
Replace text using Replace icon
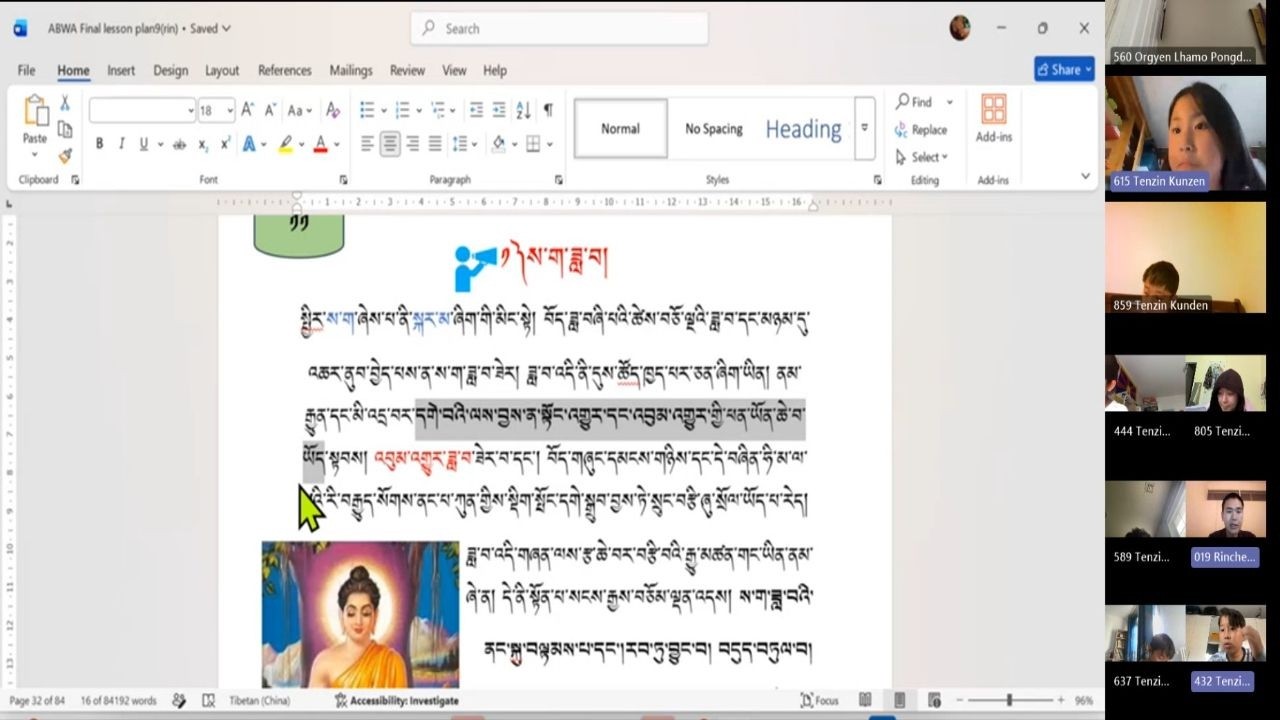point(921,130)
